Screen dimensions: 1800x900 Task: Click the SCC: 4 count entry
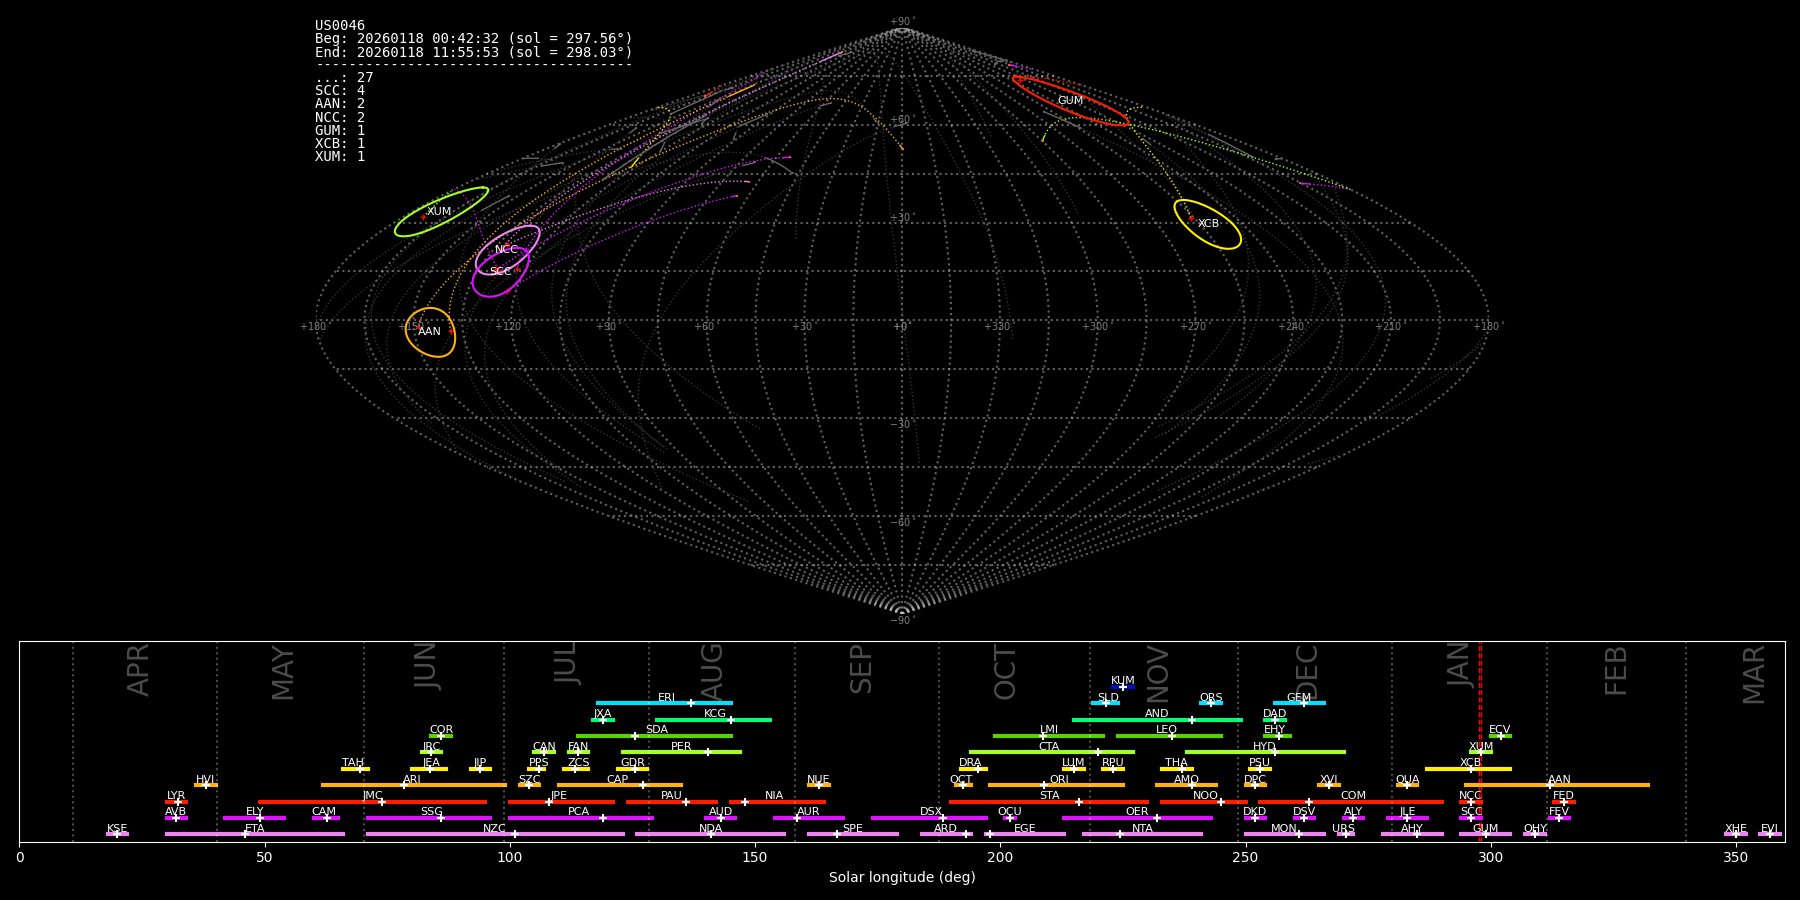pos(340,91)
